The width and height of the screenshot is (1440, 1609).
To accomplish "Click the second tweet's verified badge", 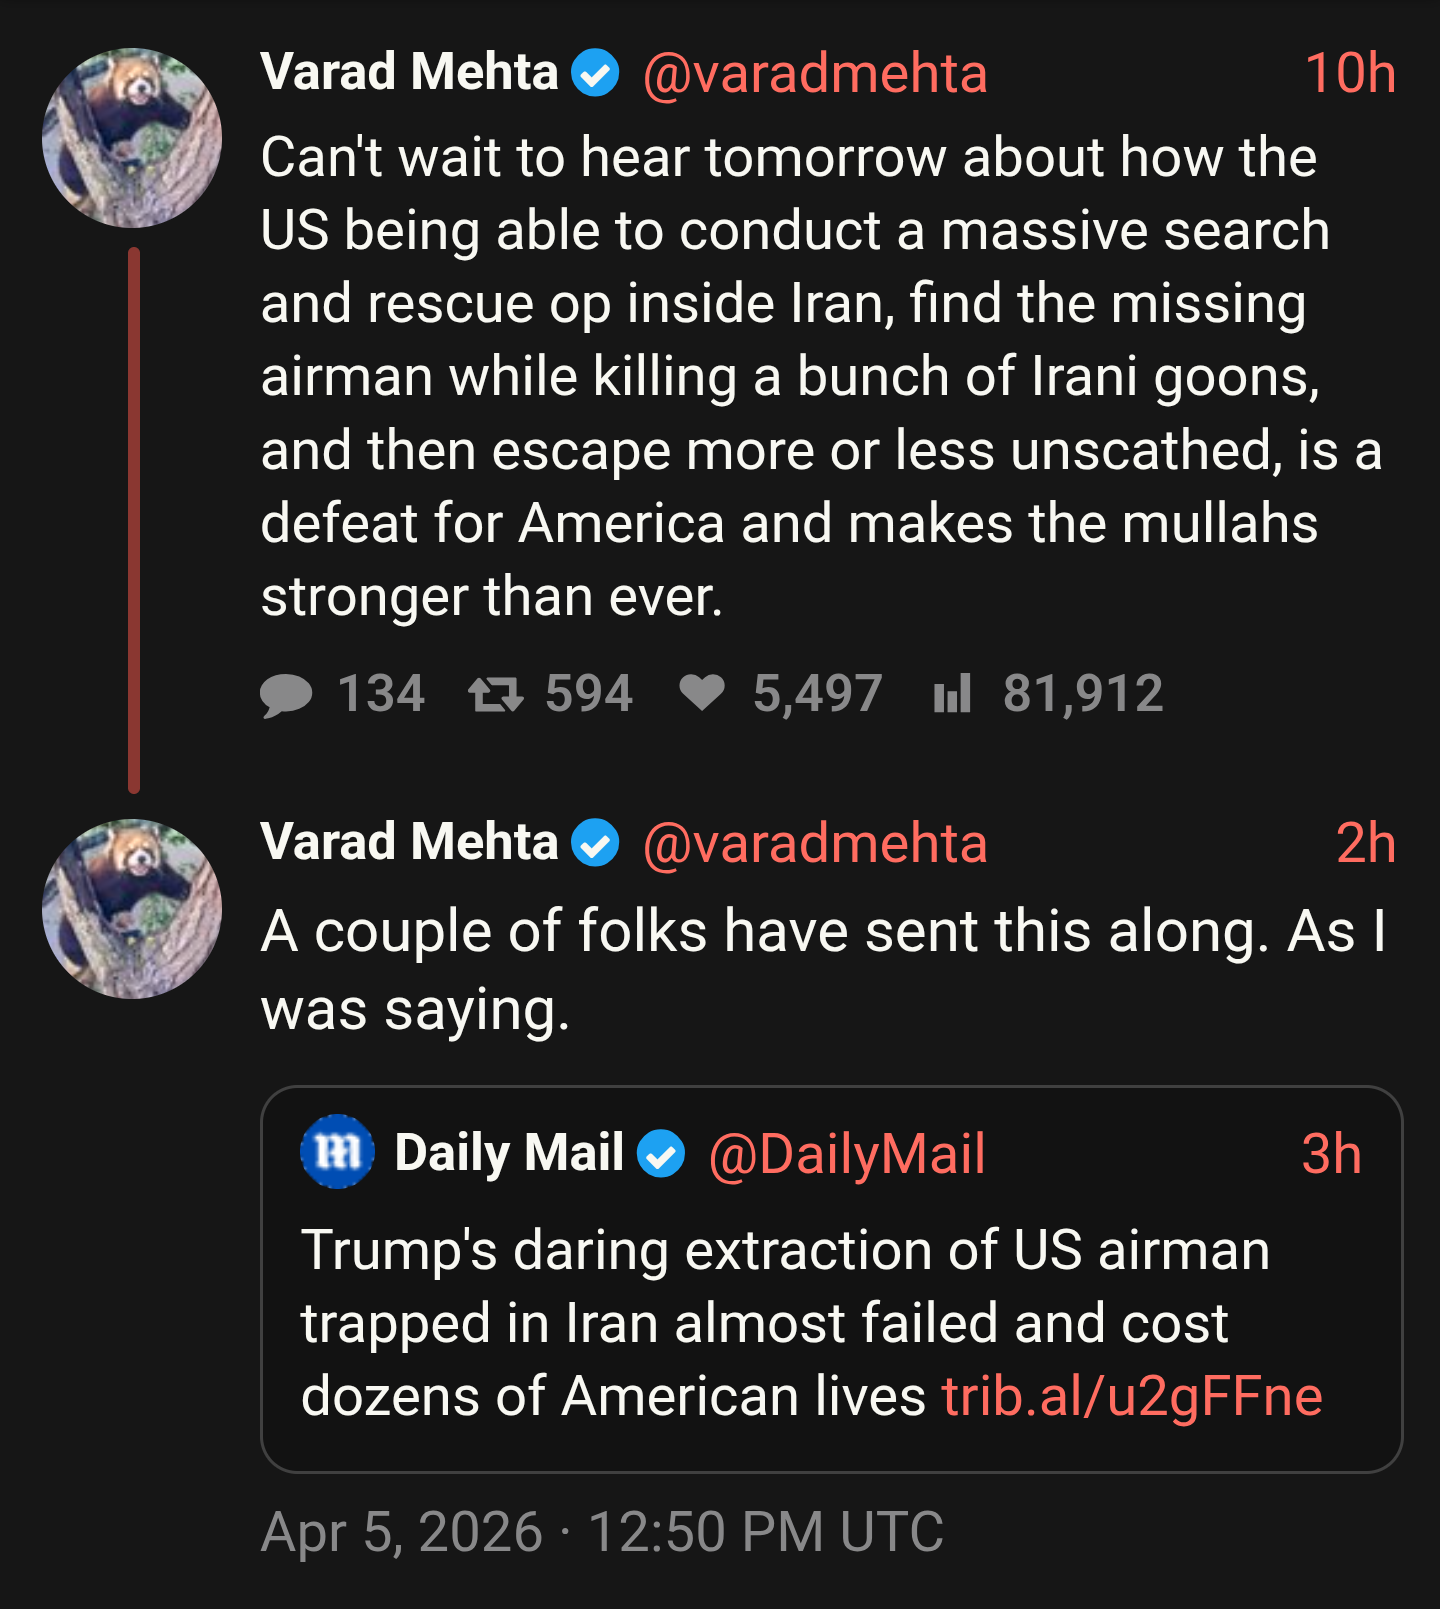I will tap(596, 843).
